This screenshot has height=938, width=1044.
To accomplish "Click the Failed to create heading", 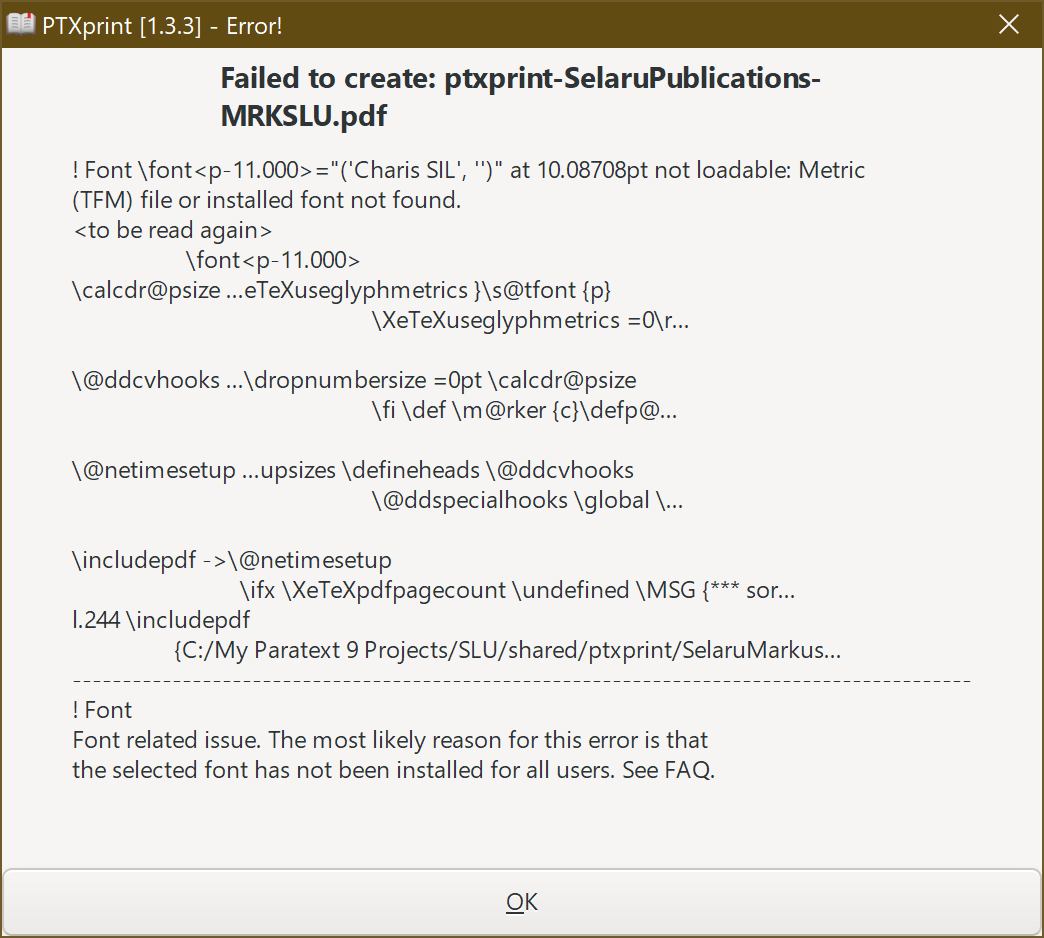I will tap(520, 78).
